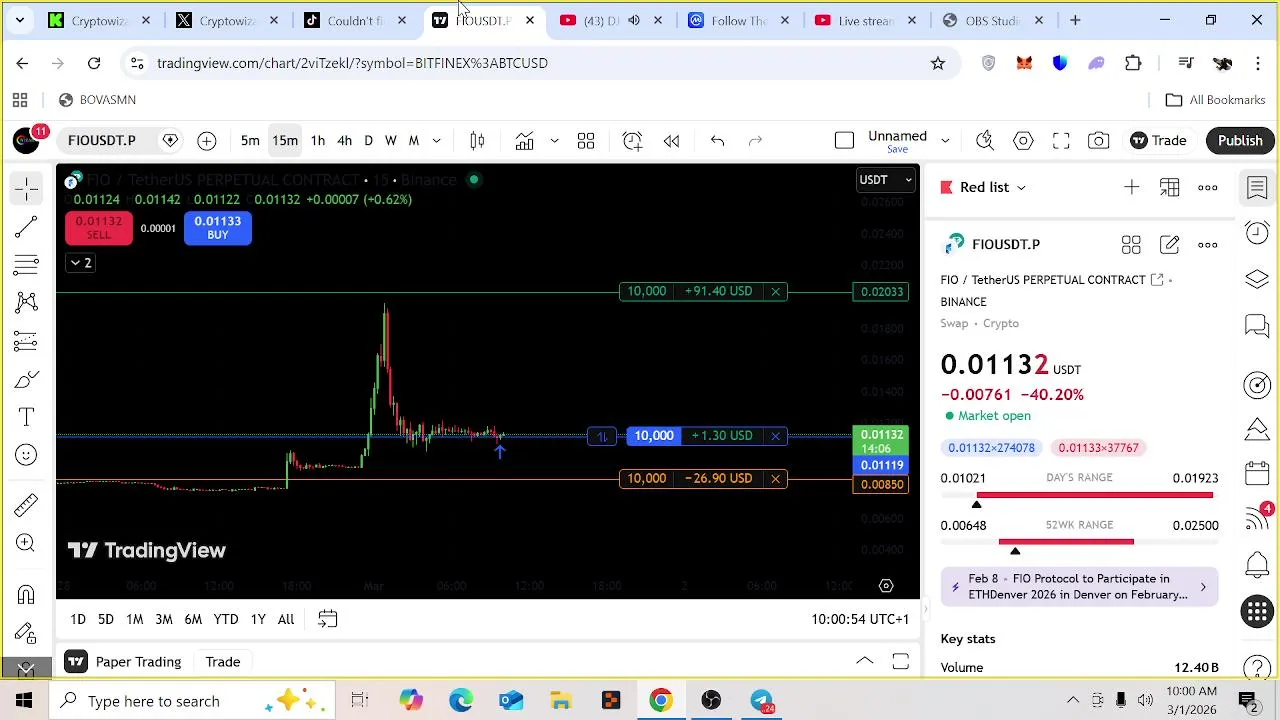The height and width of the screenshot is (720, 1280).
Task: Switch to the 5m timeframe
Action: click(x=250, y=141)
